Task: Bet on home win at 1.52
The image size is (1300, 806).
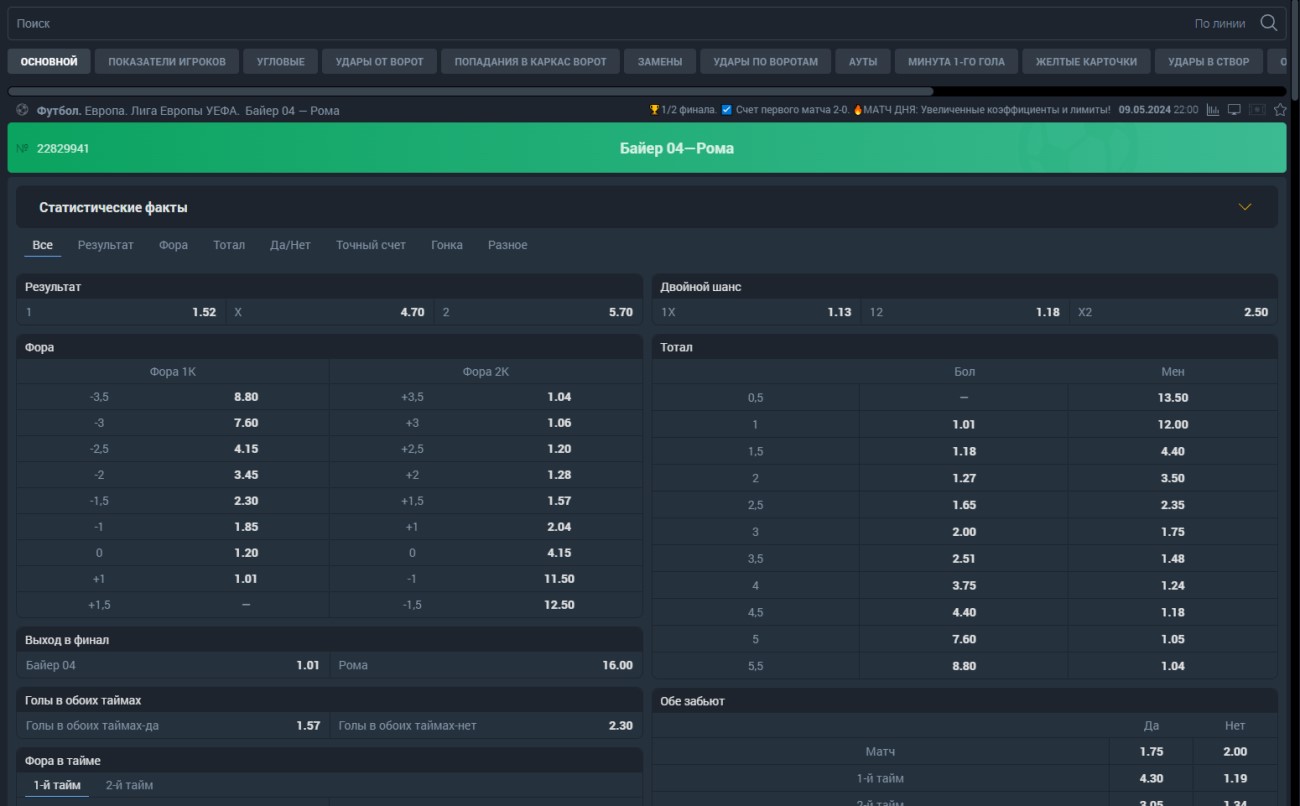Action: (121, 312)
